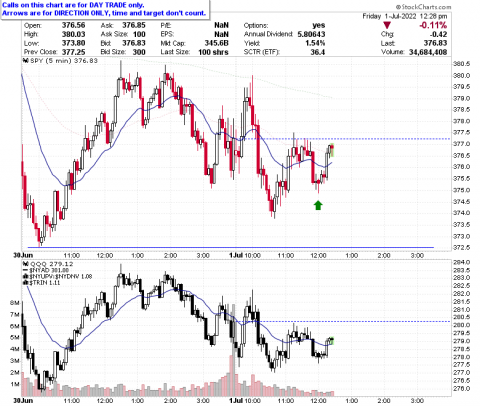Click the Options value 'yes'
This screenshot has width=480, height=406.
point(319,25)
